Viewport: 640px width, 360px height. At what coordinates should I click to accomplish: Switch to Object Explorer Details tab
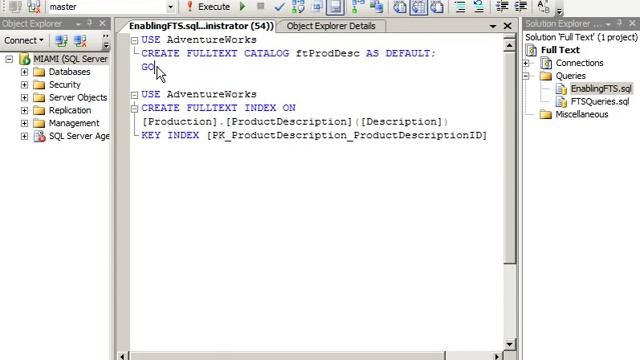coord(331,26)
